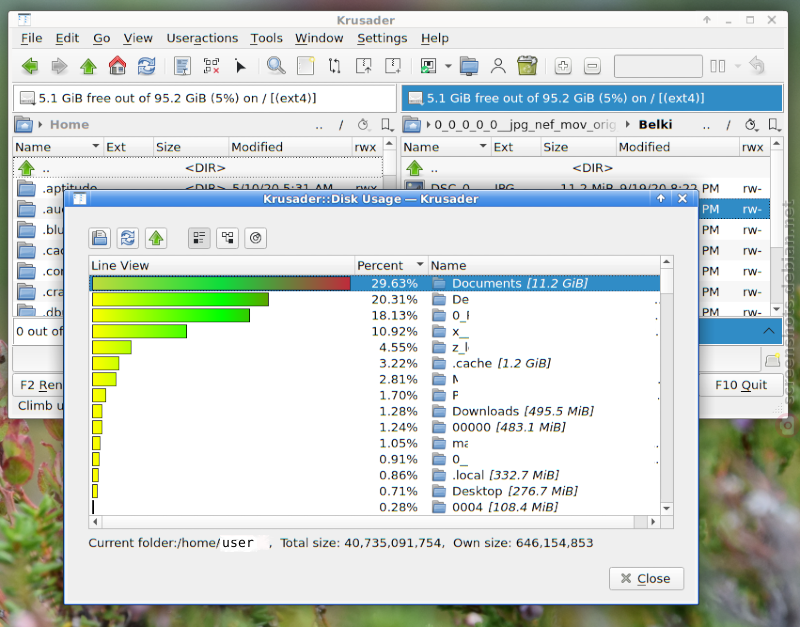Click the 0_0_0_0_0__jpg_nef_mov_orig breadcrumb

coord(525,124)
